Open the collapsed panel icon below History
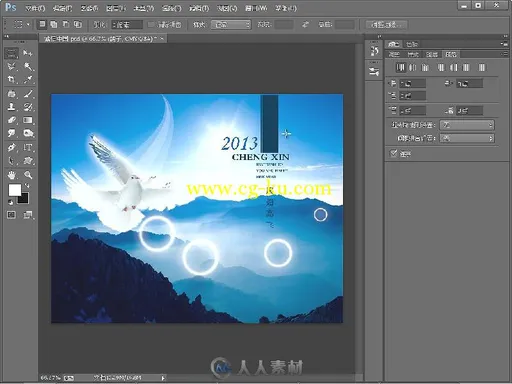The width and height of the screenshot is (512, 384). point(374,71)
